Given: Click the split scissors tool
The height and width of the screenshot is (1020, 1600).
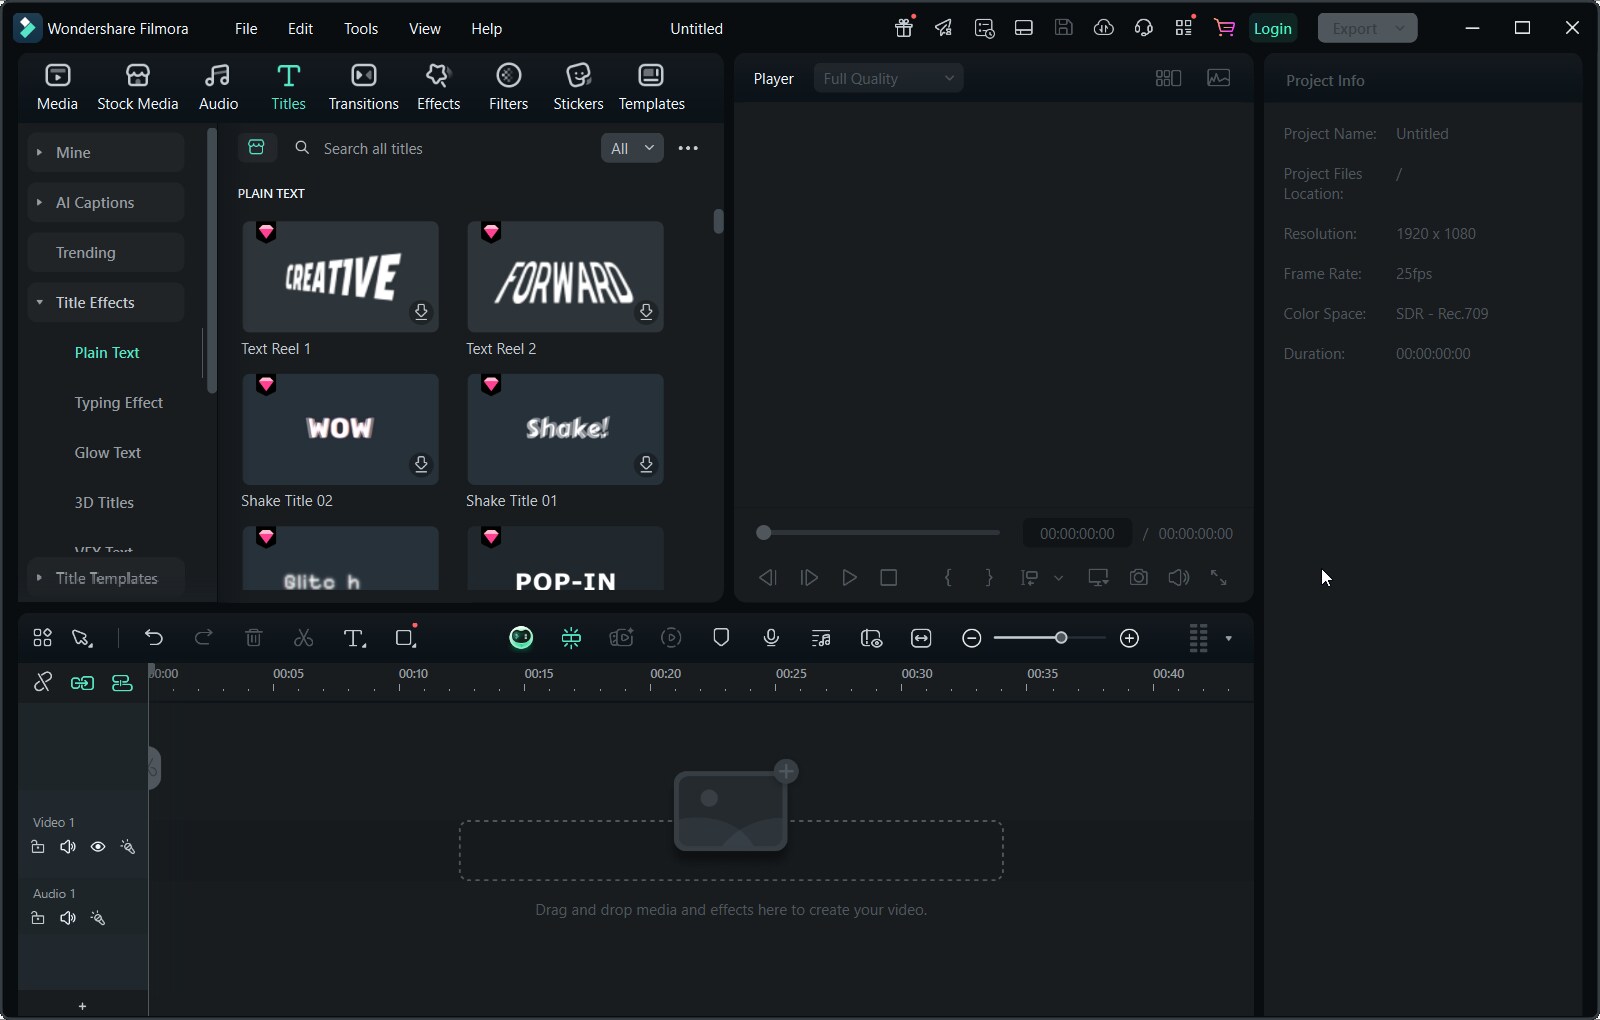Looking at the screenshot, I should [303, 638].
